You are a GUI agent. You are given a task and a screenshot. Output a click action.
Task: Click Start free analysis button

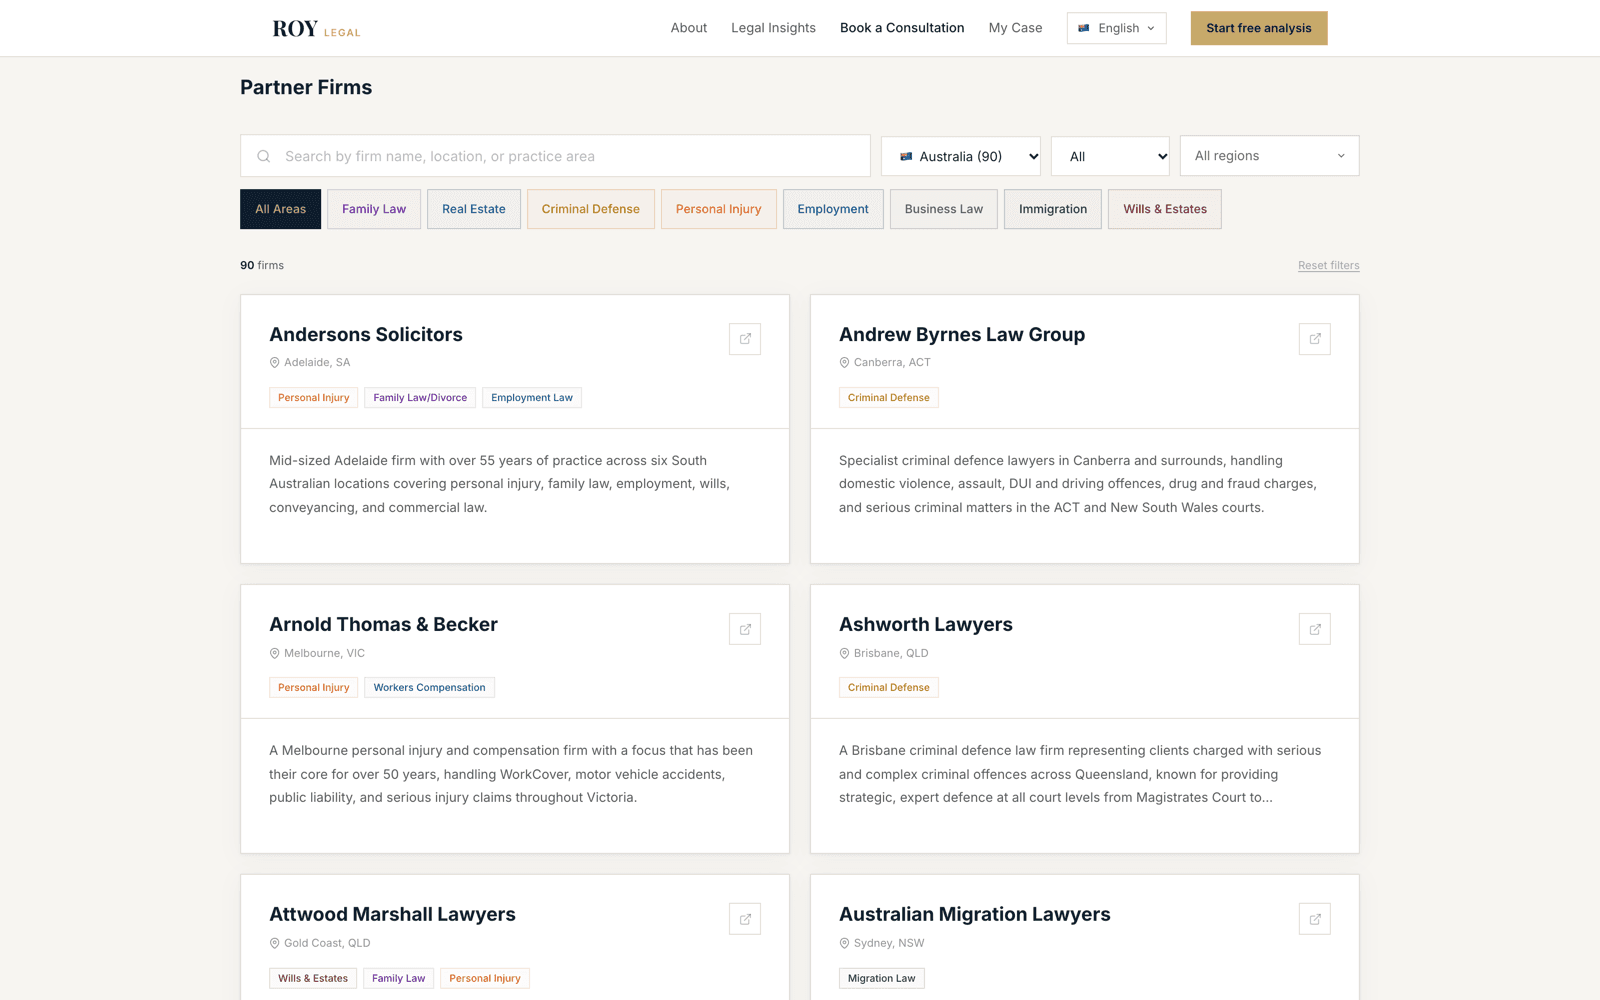pos(1259,28)
